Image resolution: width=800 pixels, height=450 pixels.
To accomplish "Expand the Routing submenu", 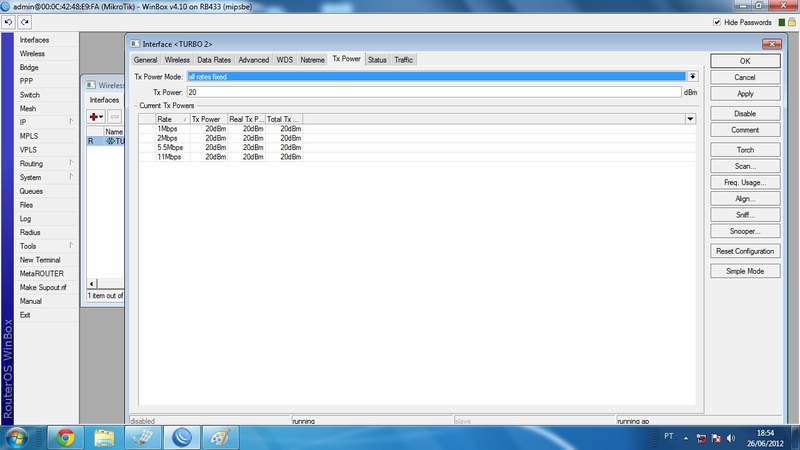I will (x=71, y=163).
